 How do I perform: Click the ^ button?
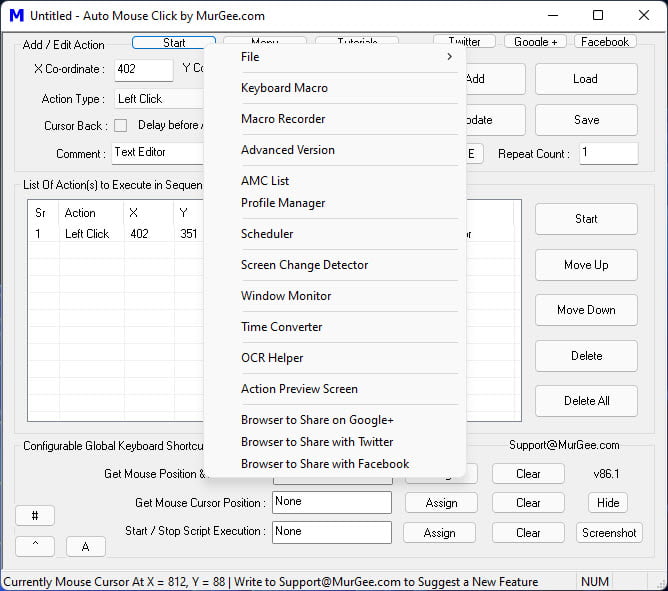[35, 546]
